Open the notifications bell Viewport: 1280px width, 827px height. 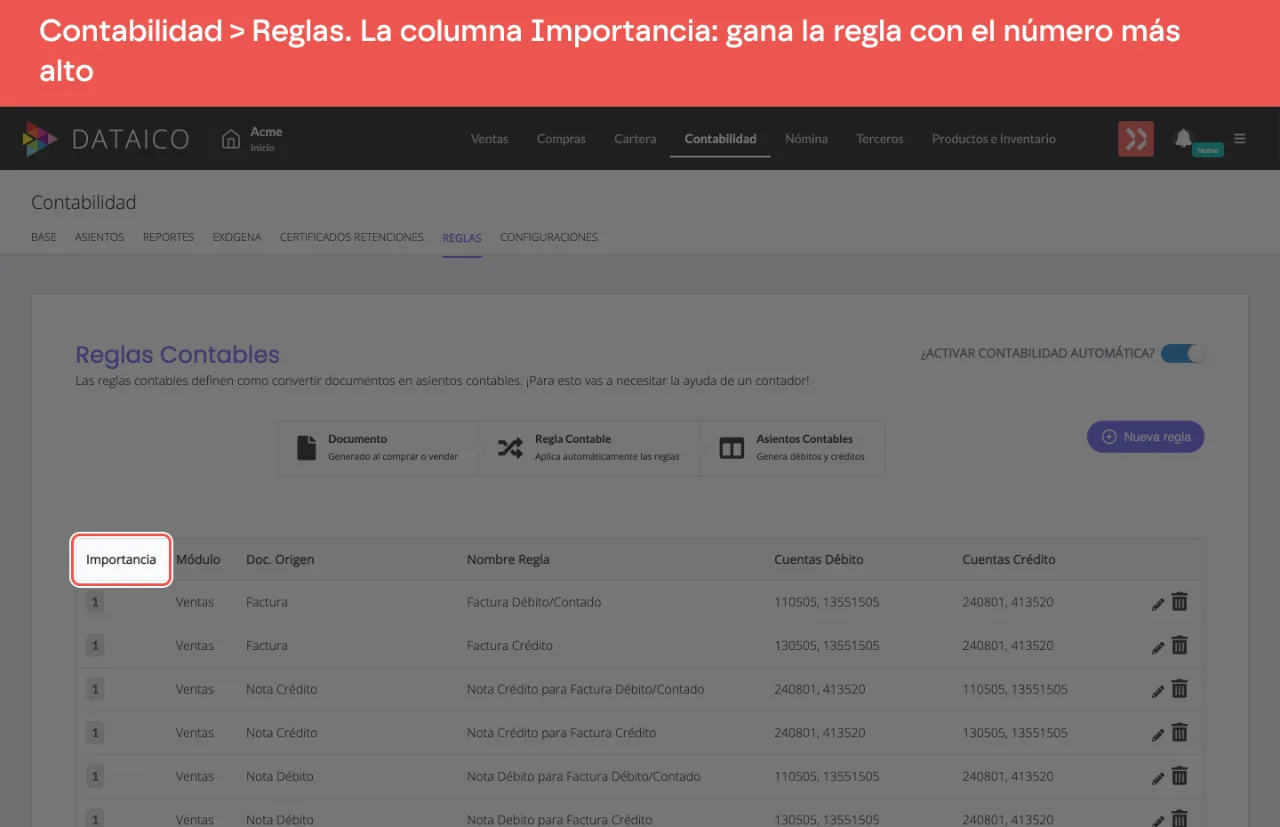(1183, 138)
